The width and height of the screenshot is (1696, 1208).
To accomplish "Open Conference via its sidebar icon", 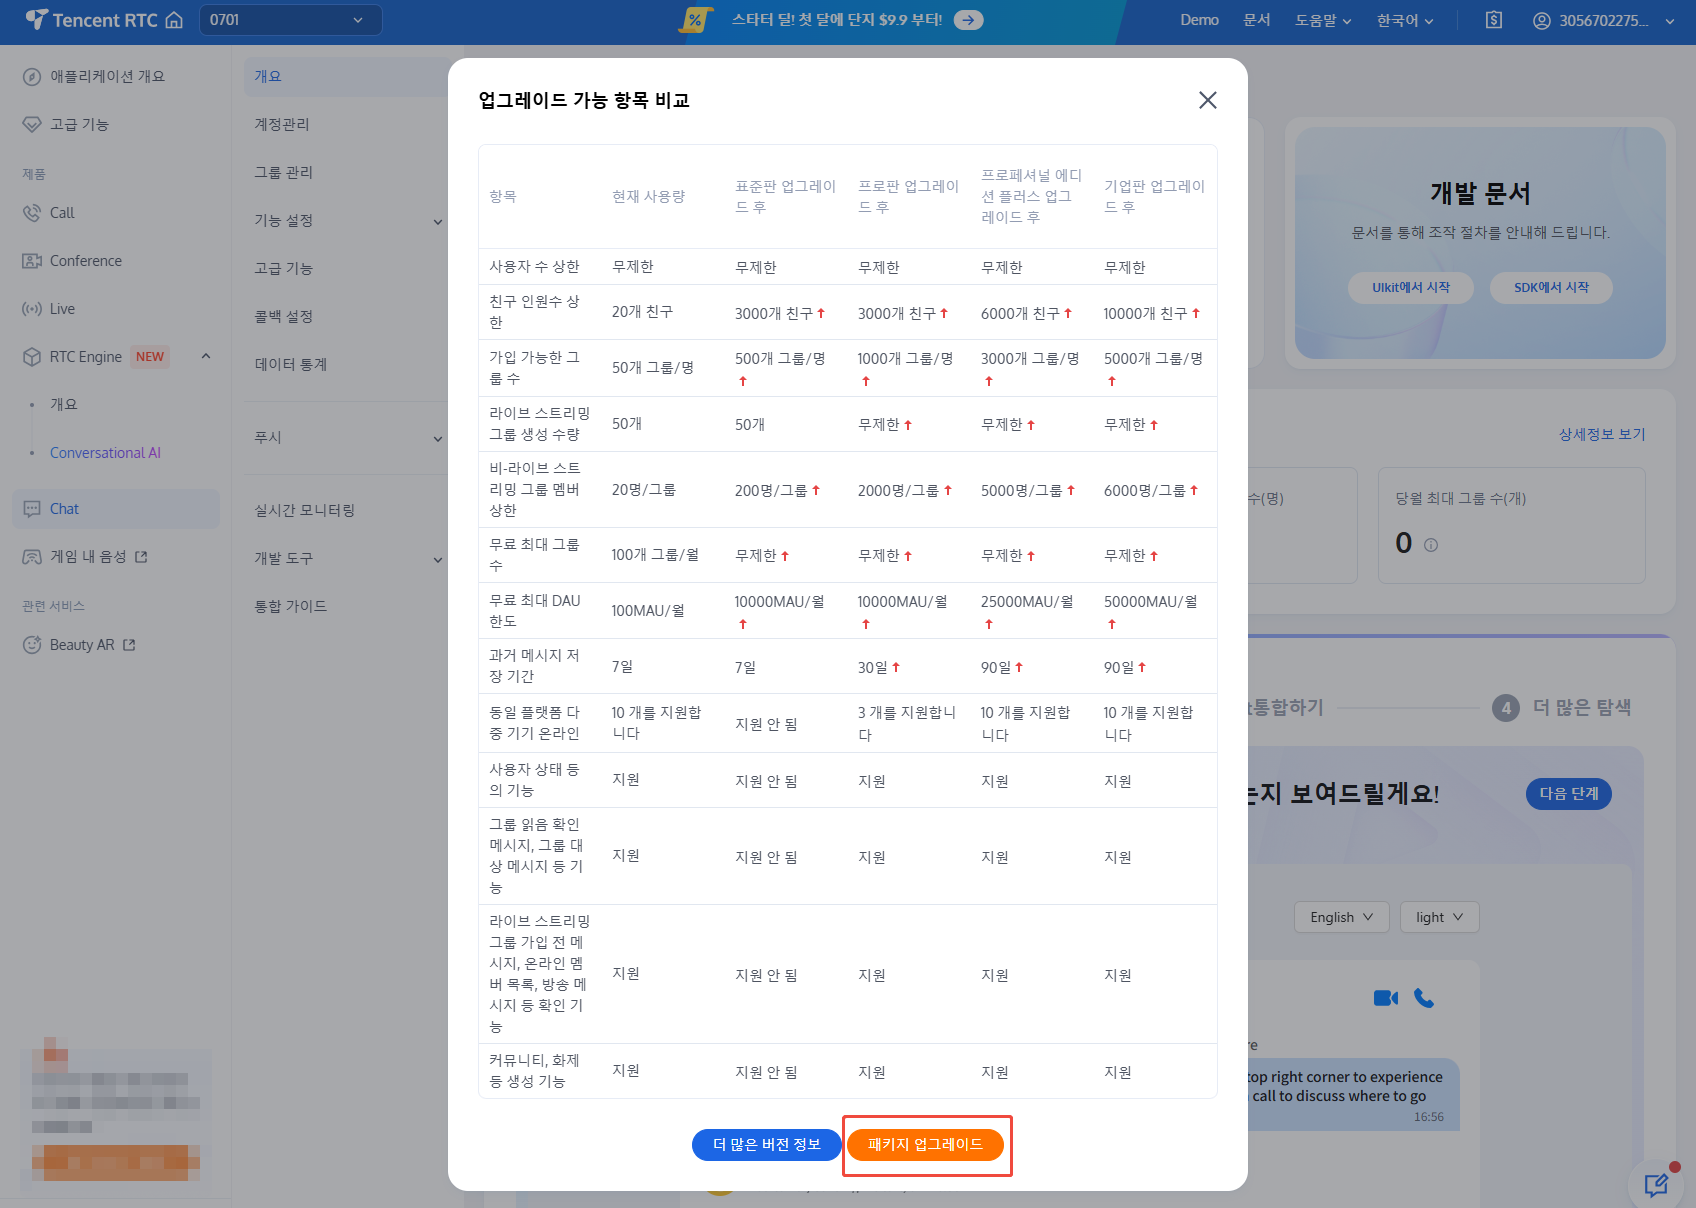I will [x=32, y=261].
